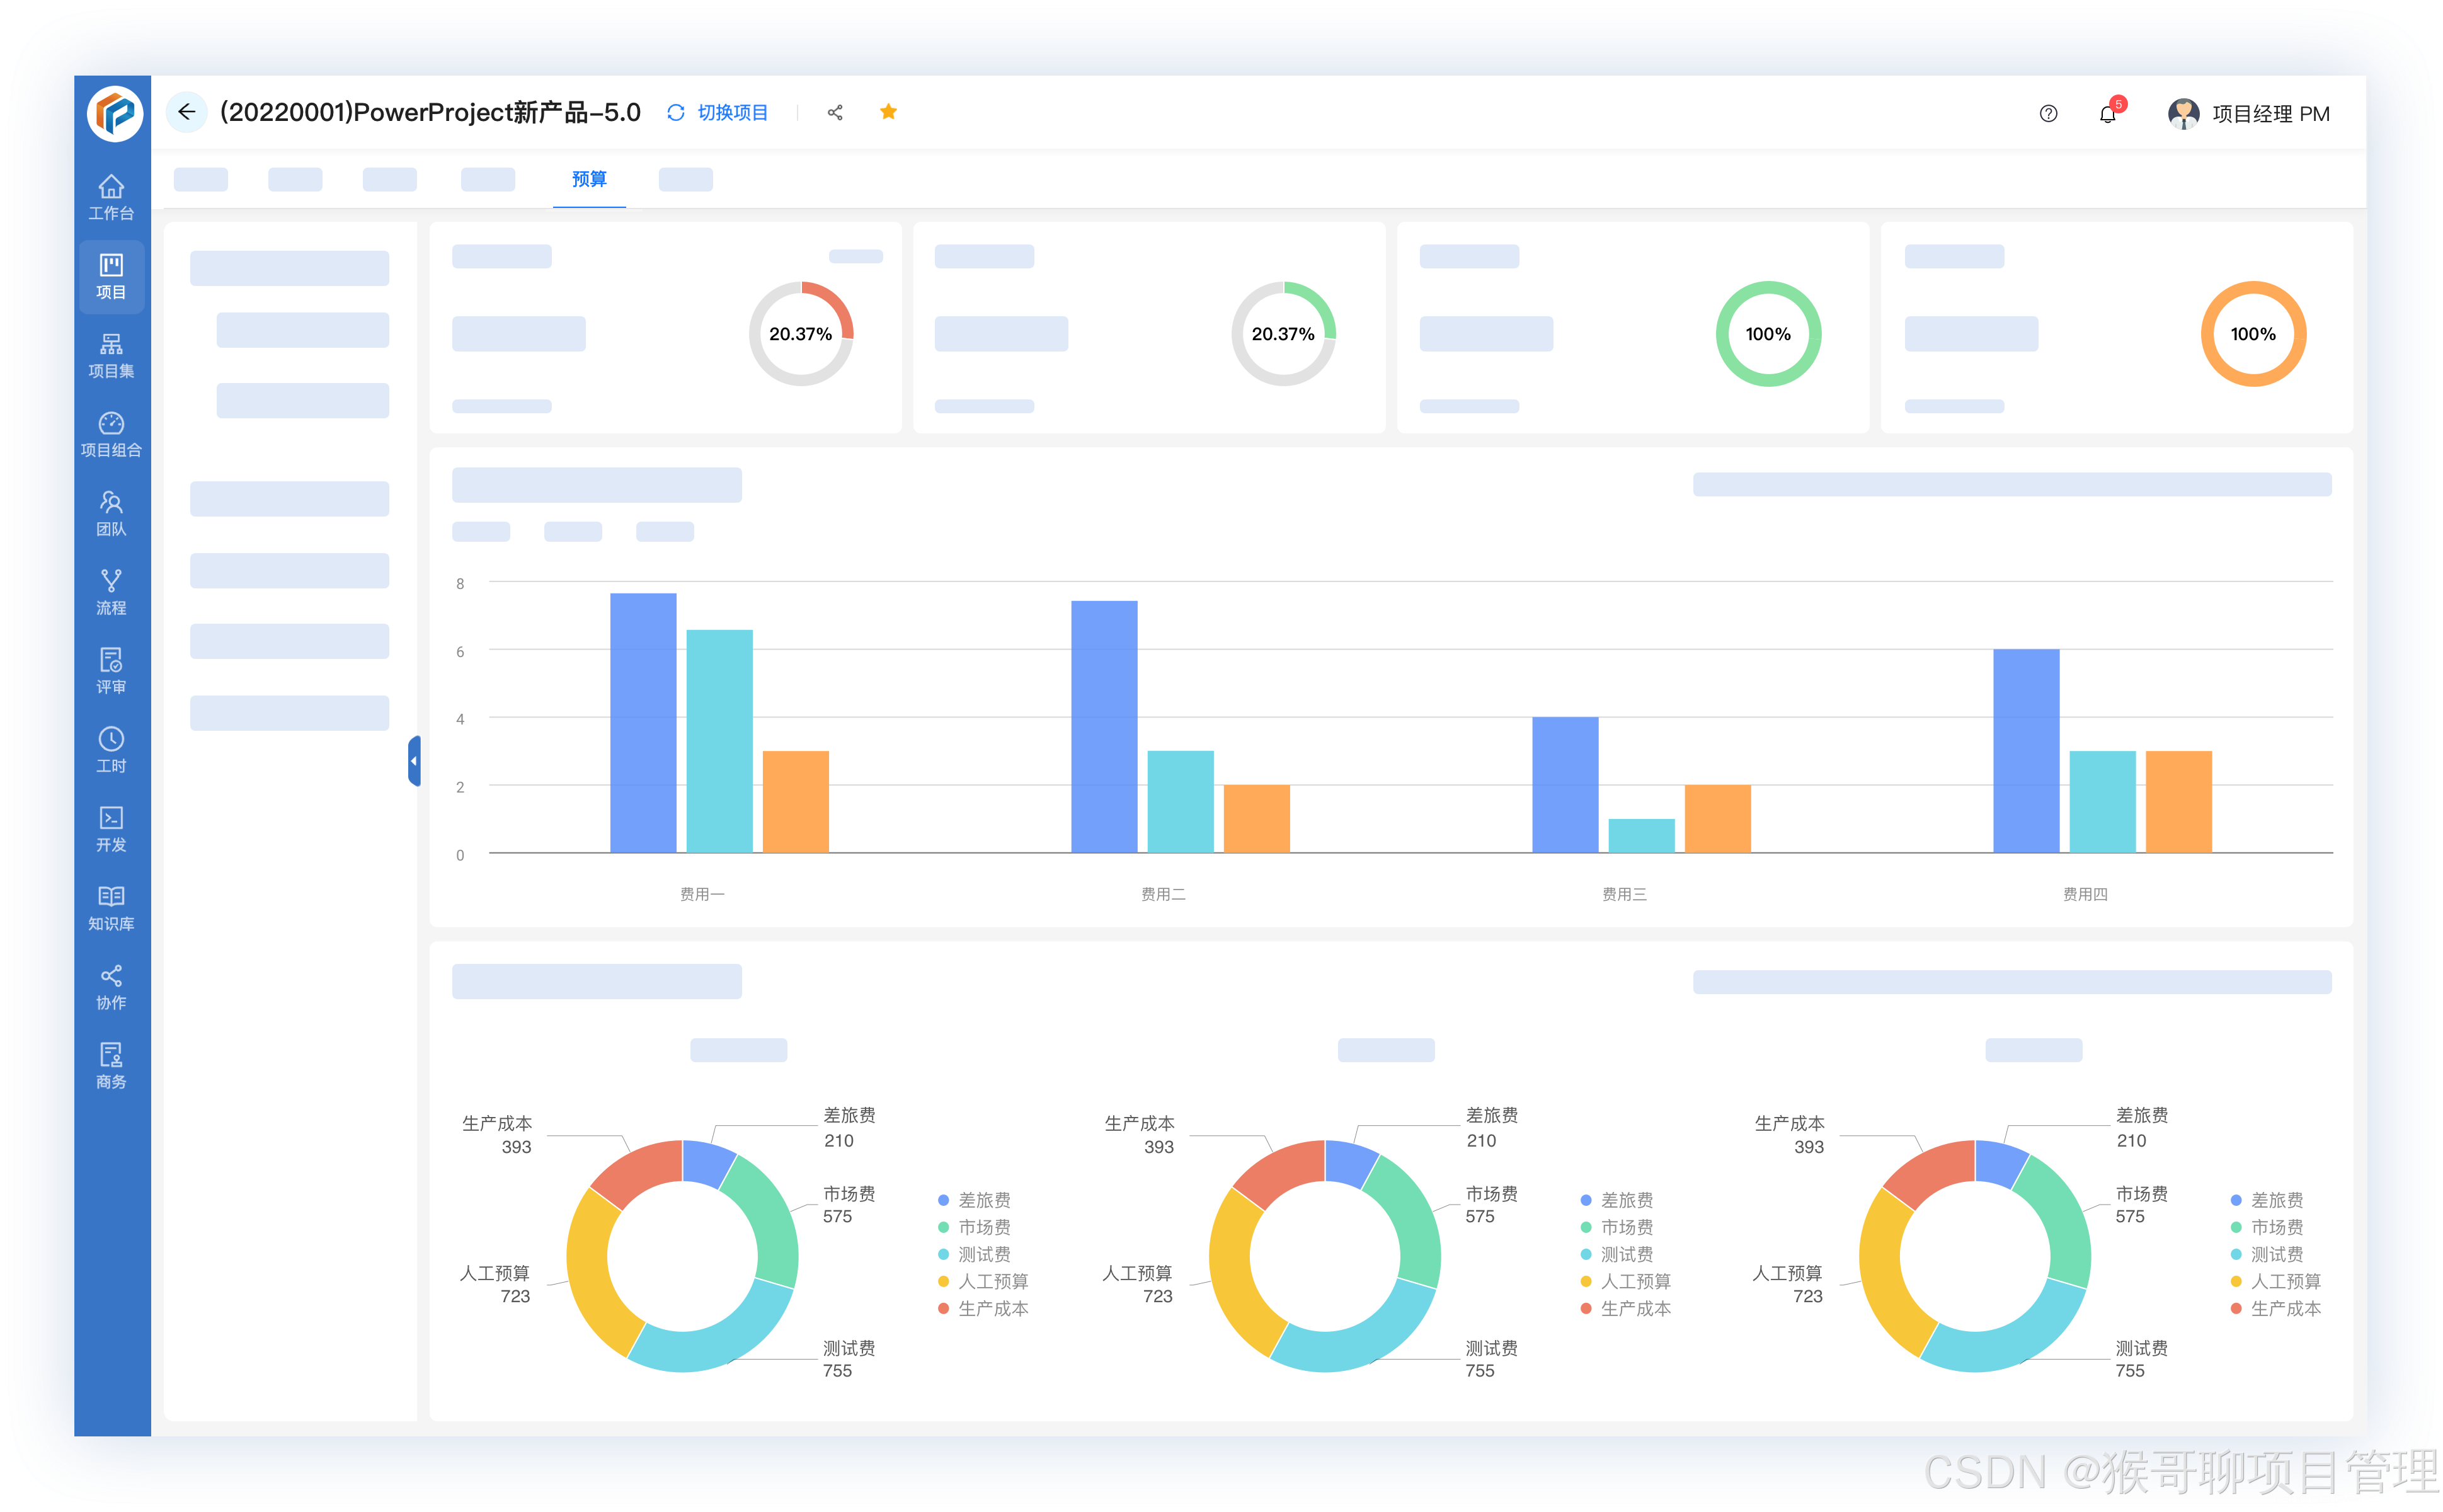2443x1512 pixels.
Task: Open the 知识库 knowledge base icon
Action: click(111, 908)
